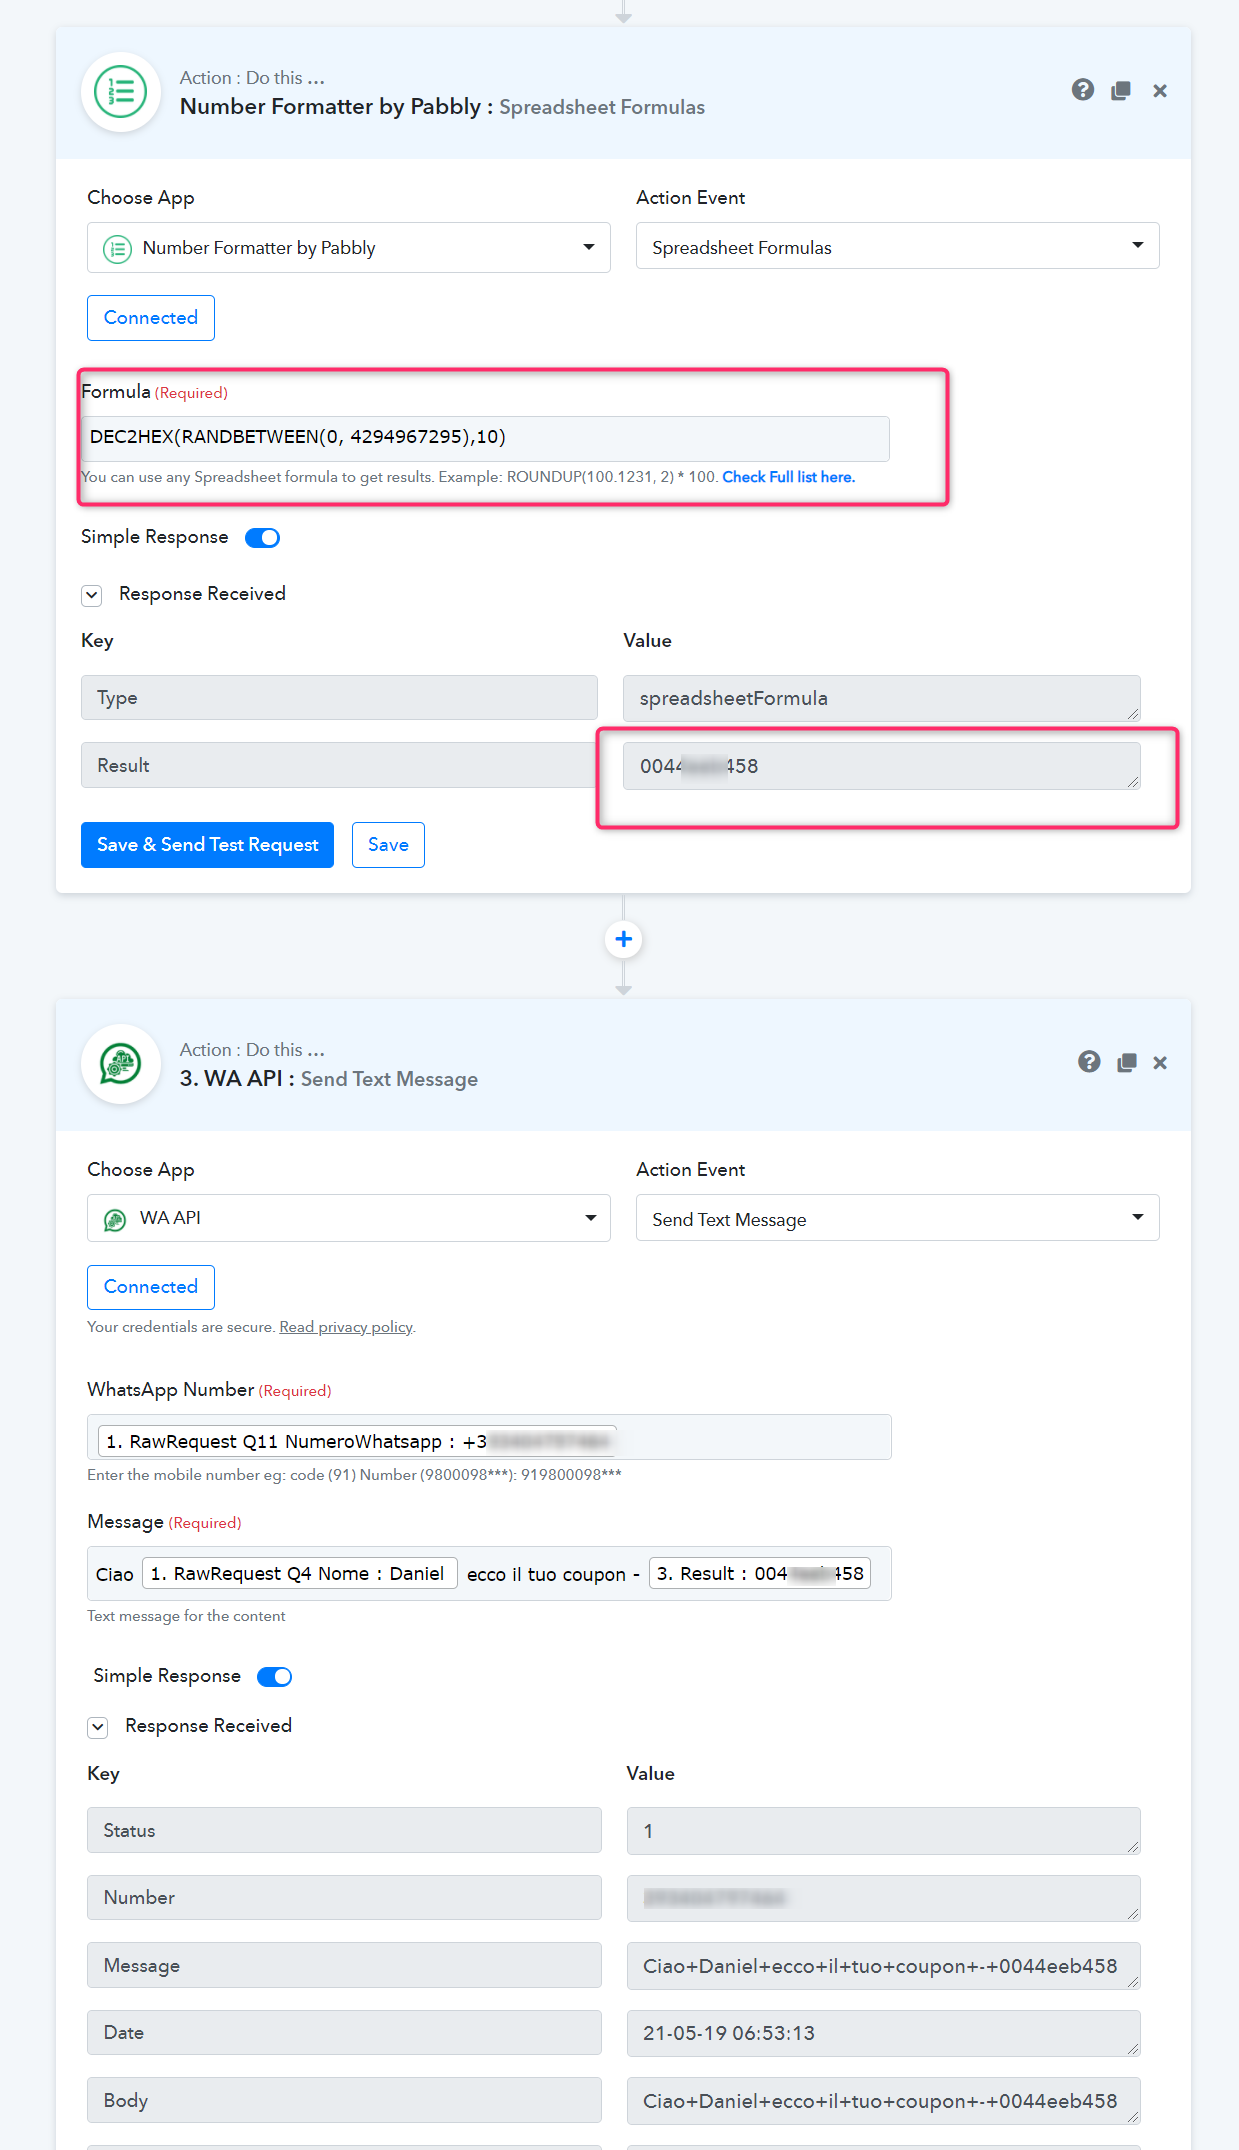Click the Body key field
1239x2150 pixels.
(x=344, y=2100)
